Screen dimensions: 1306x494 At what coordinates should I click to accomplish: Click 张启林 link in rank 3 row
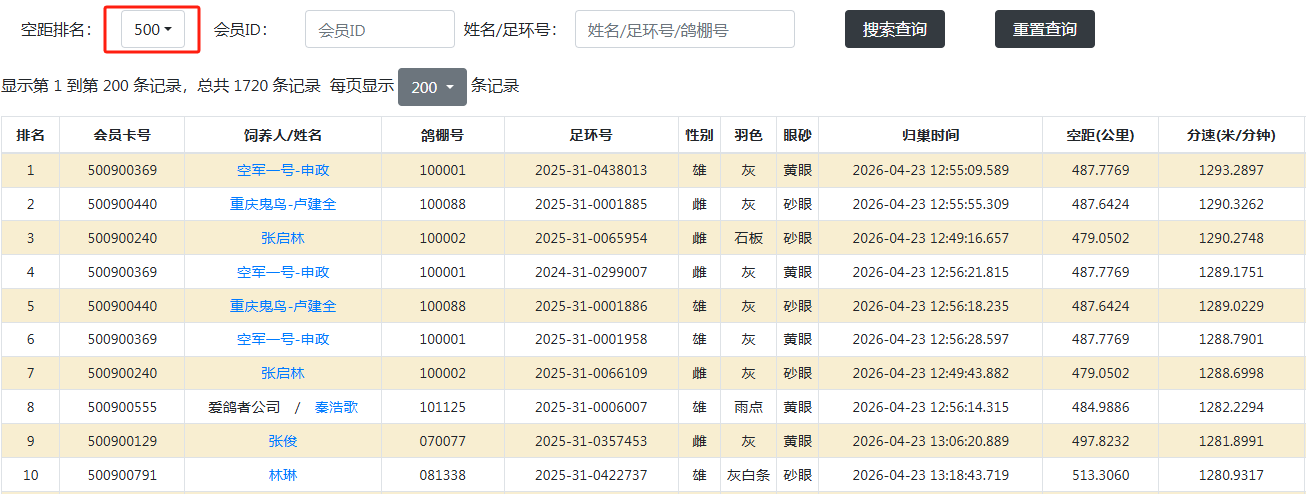coord(283,238)
